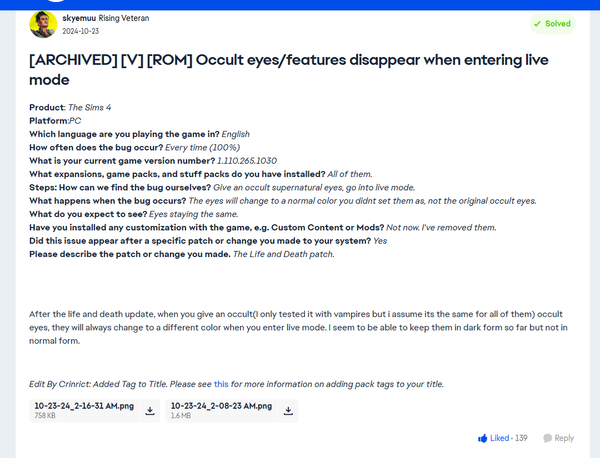Click the Rising Veteran rank label
This screenshot has height=458, width=600.
[x=132, y=18]
